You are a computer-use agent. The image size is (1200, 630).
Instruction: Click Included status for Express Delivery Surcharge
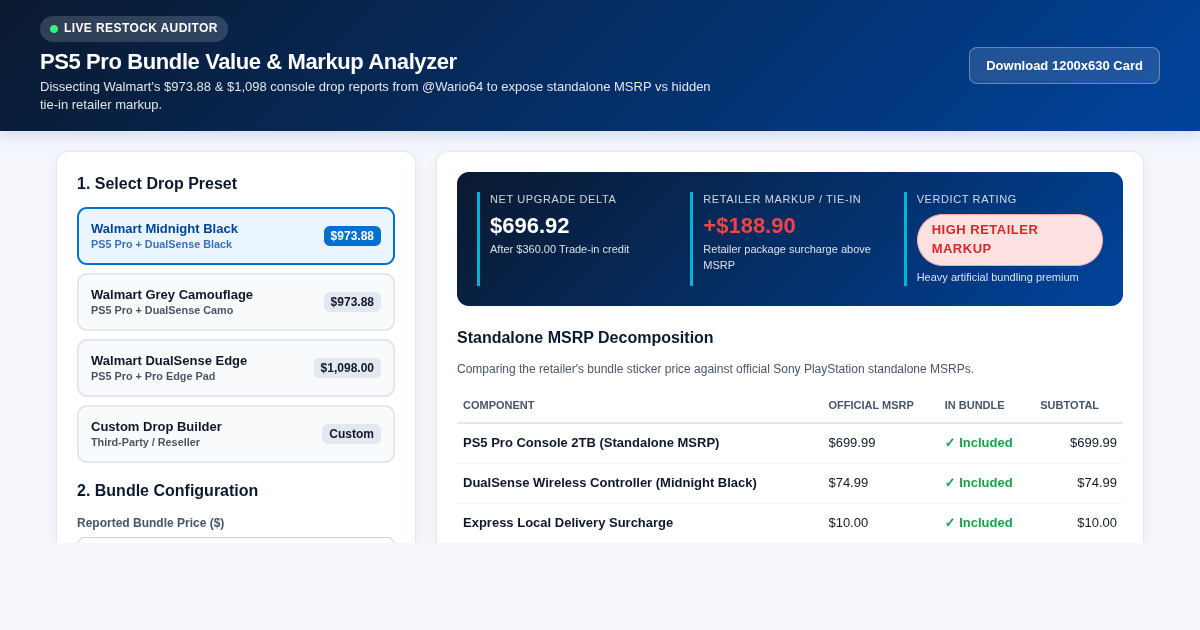(x=978, y=523)
